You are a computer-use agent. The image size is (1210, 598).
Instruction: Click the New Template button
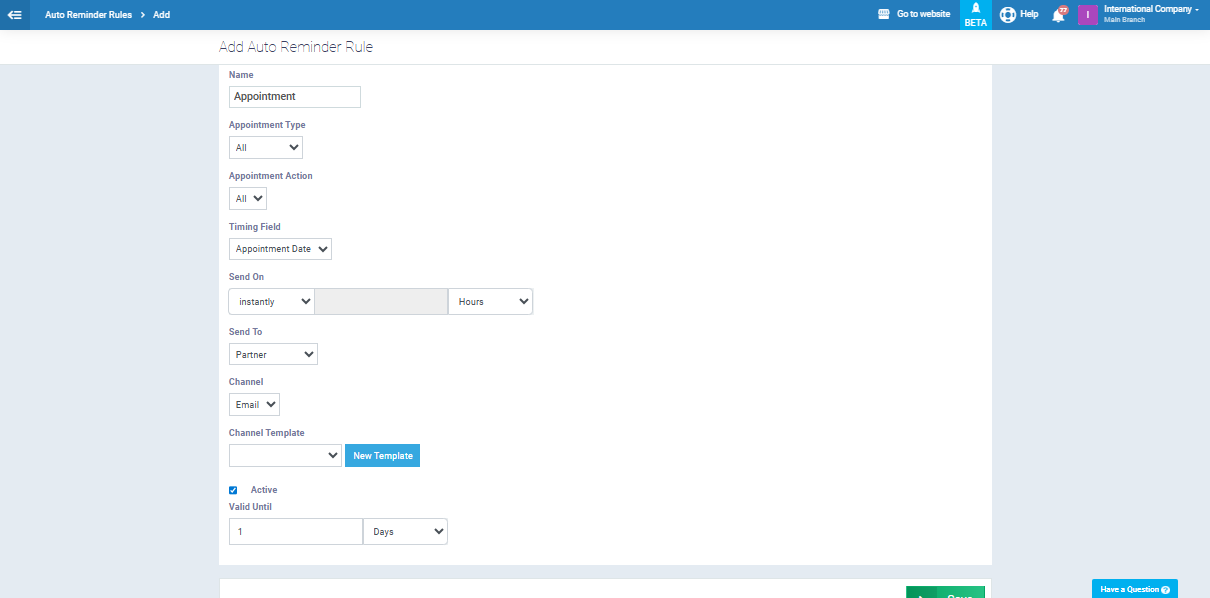click(382, 456)
